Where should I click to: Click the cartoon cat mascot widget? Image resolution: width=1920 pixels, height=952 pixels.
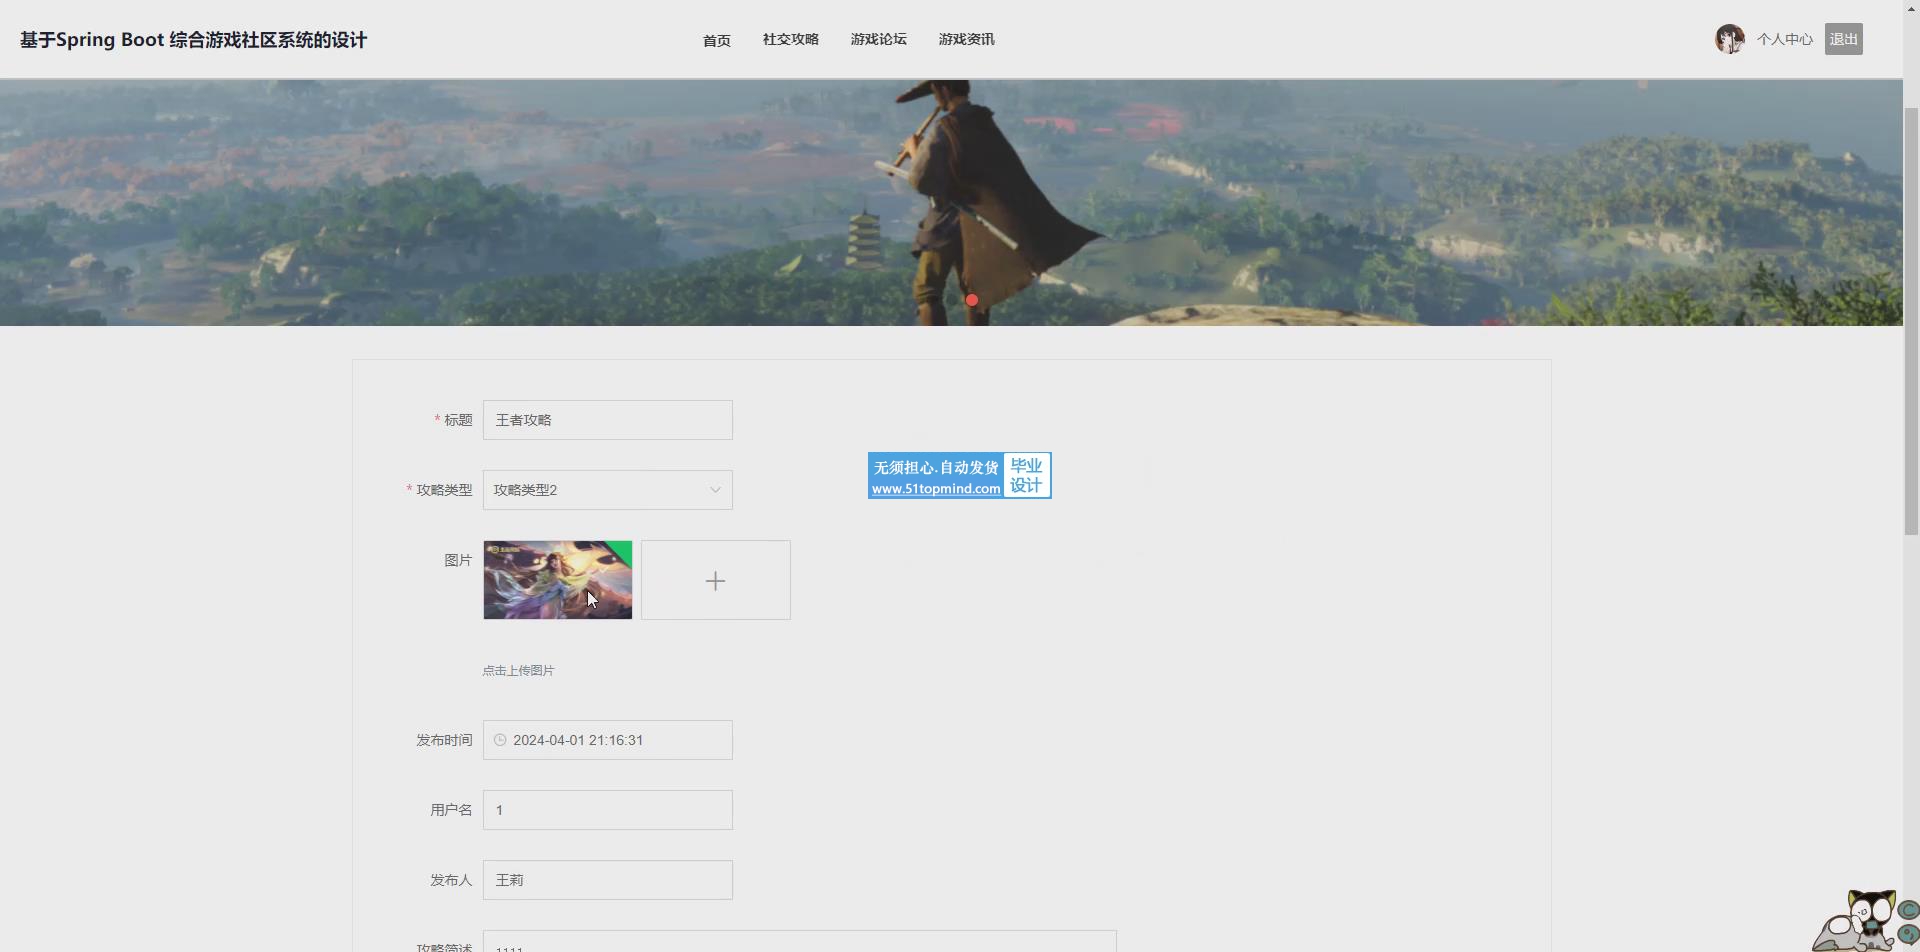click(x=1866, y=920)
